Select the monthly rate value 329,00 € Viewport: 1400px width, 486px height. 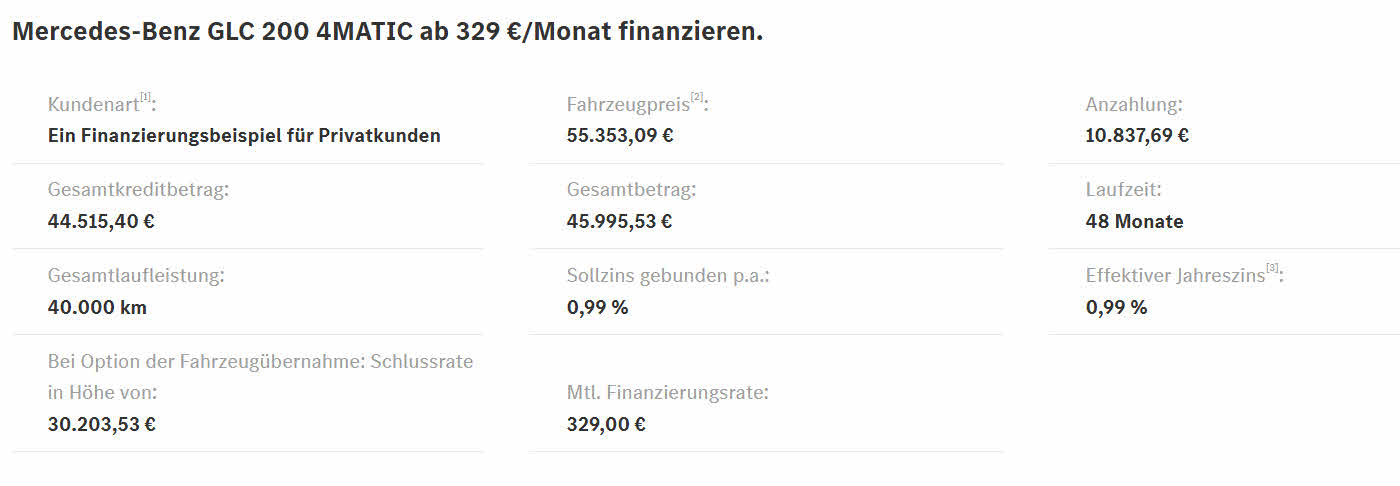coord(606,424)
